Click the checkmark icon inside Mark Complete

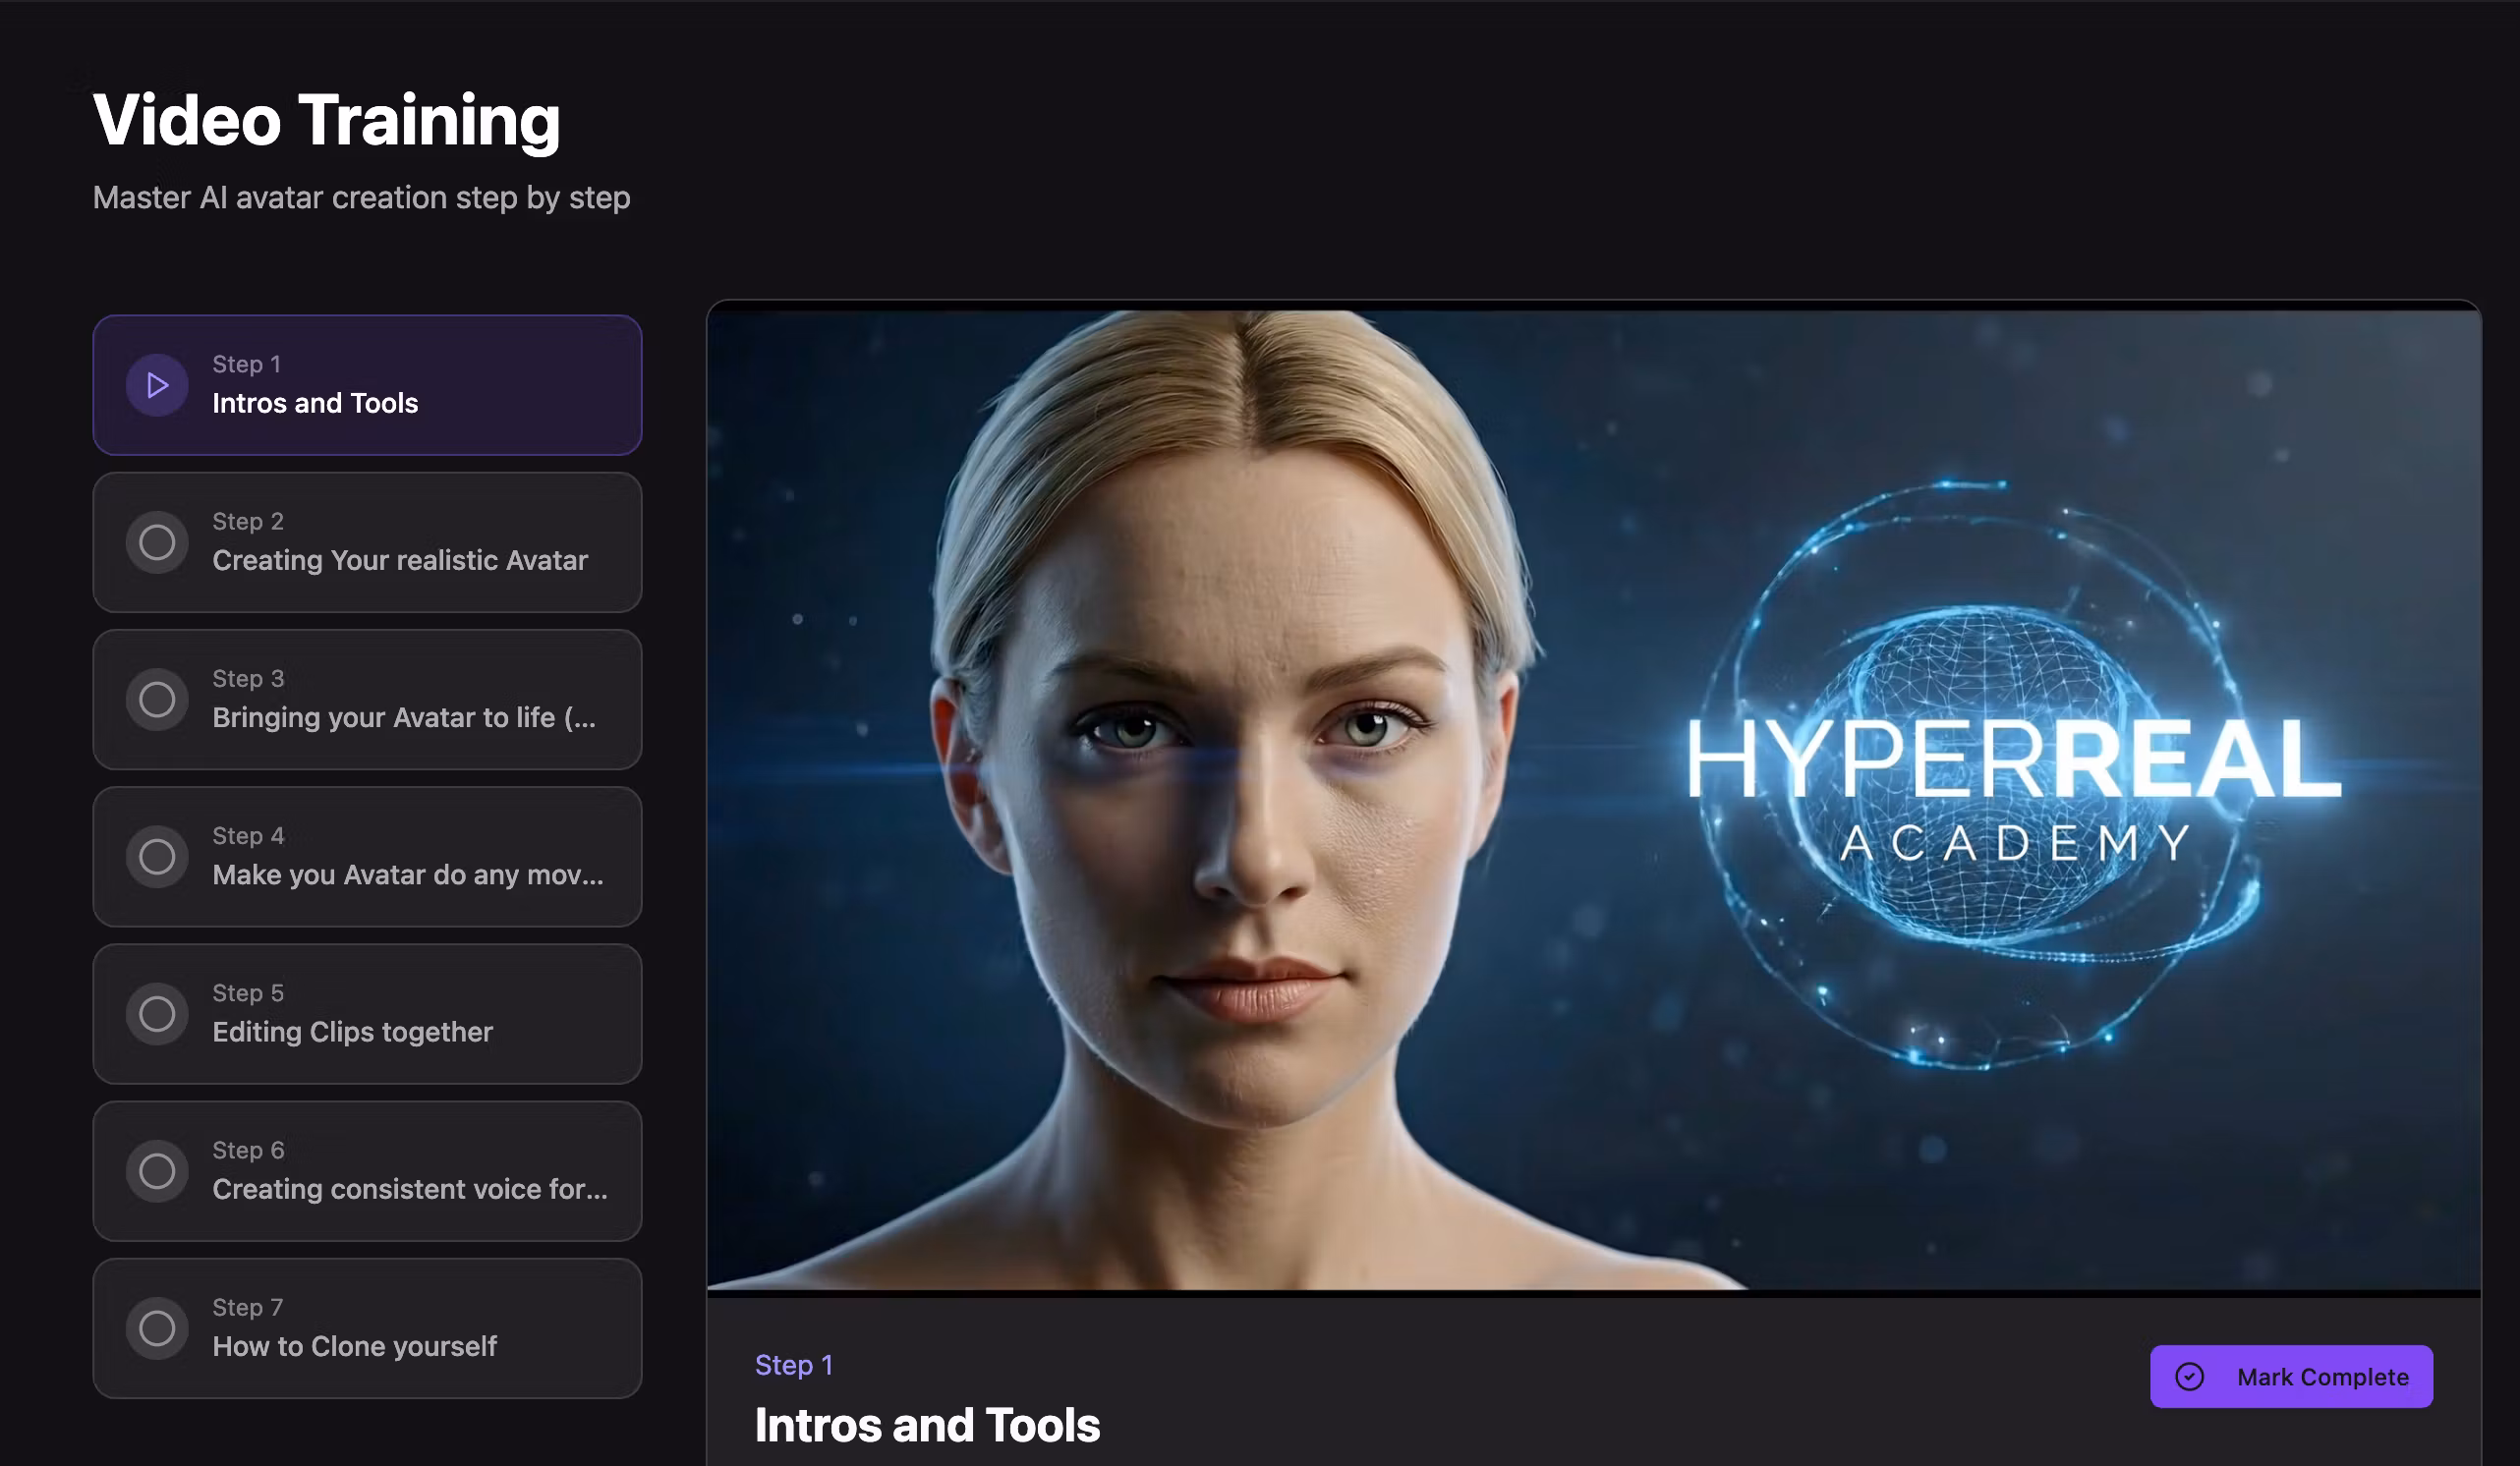coord(2189,1377)
